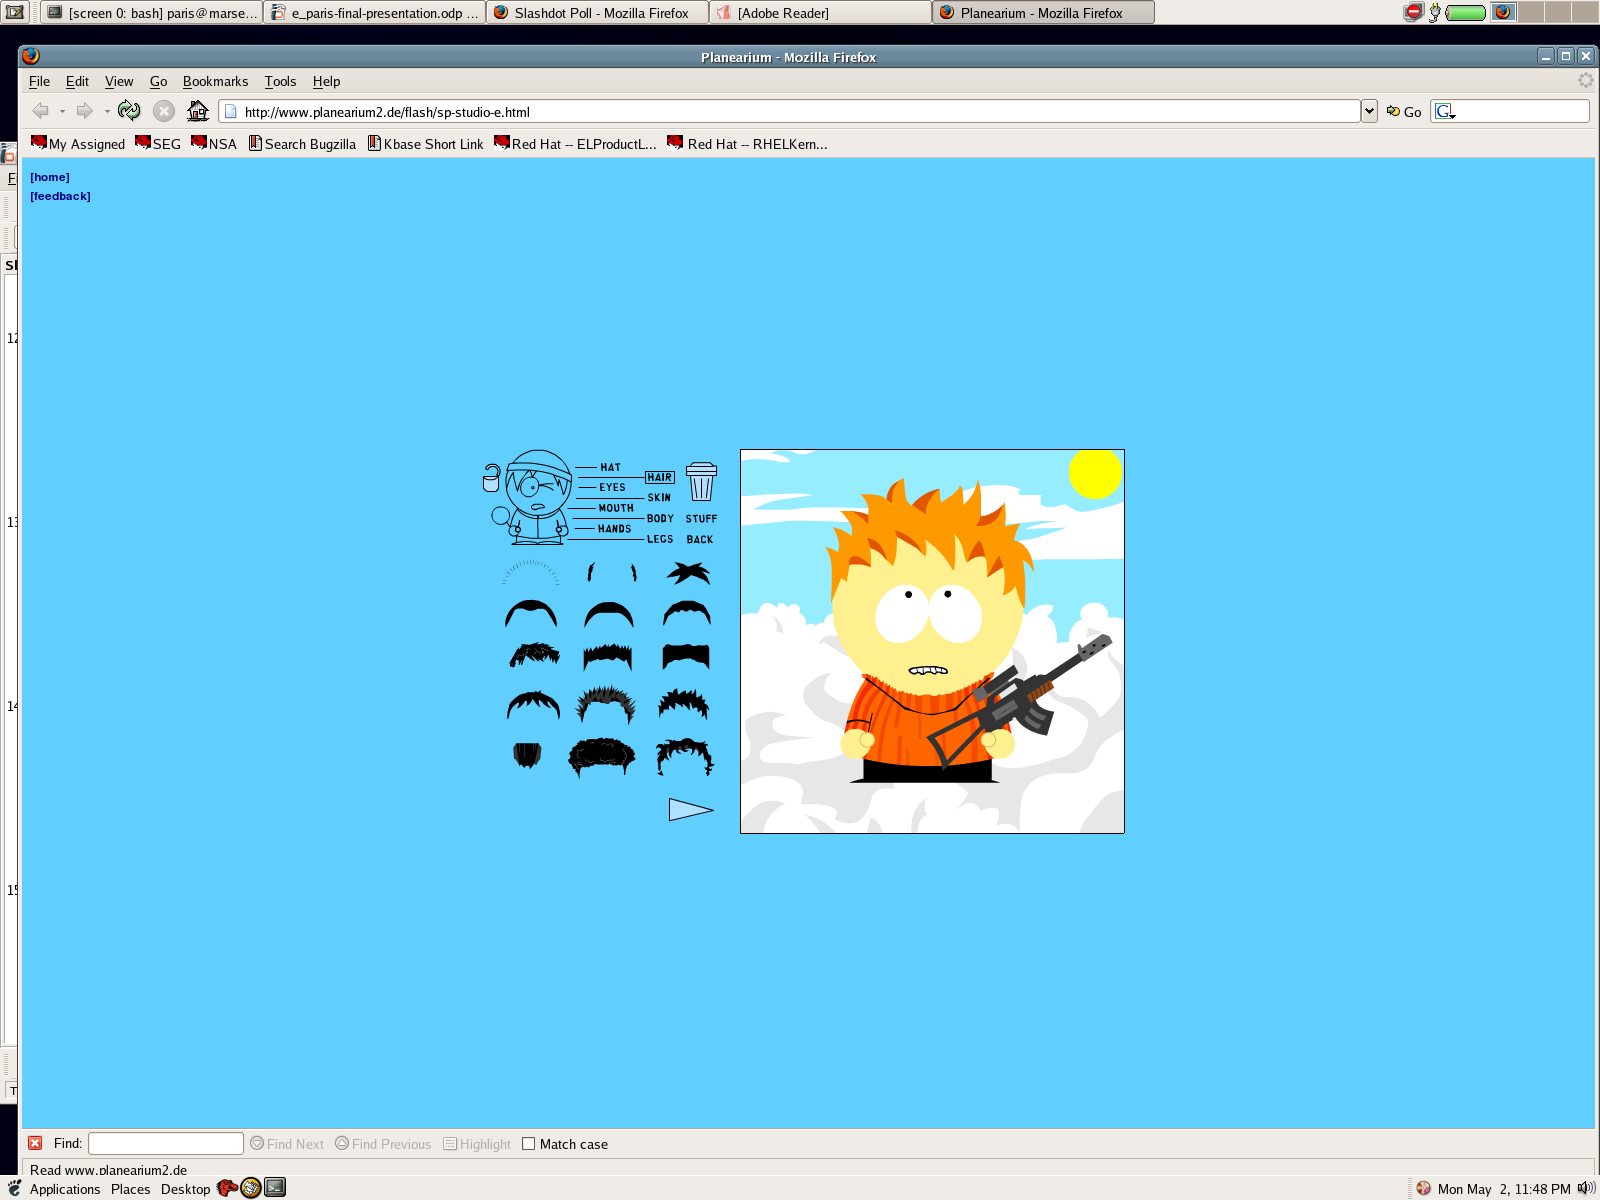The height and width of the screenshot is (1200, 1600).
Task: Open the View menu
Action: [119, 81]
